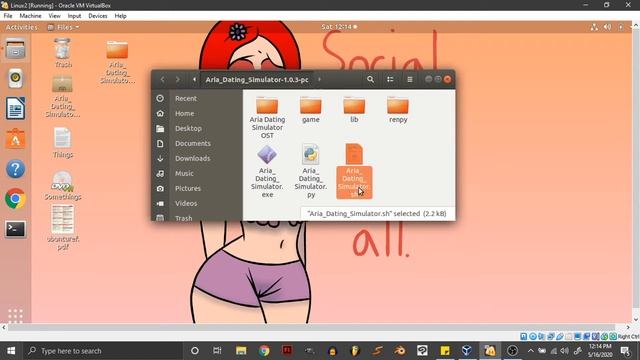The width and height of the screenshot is (640, 360).
Task: Open the Files app menu in top bar
Action: (x=63, y=27)
